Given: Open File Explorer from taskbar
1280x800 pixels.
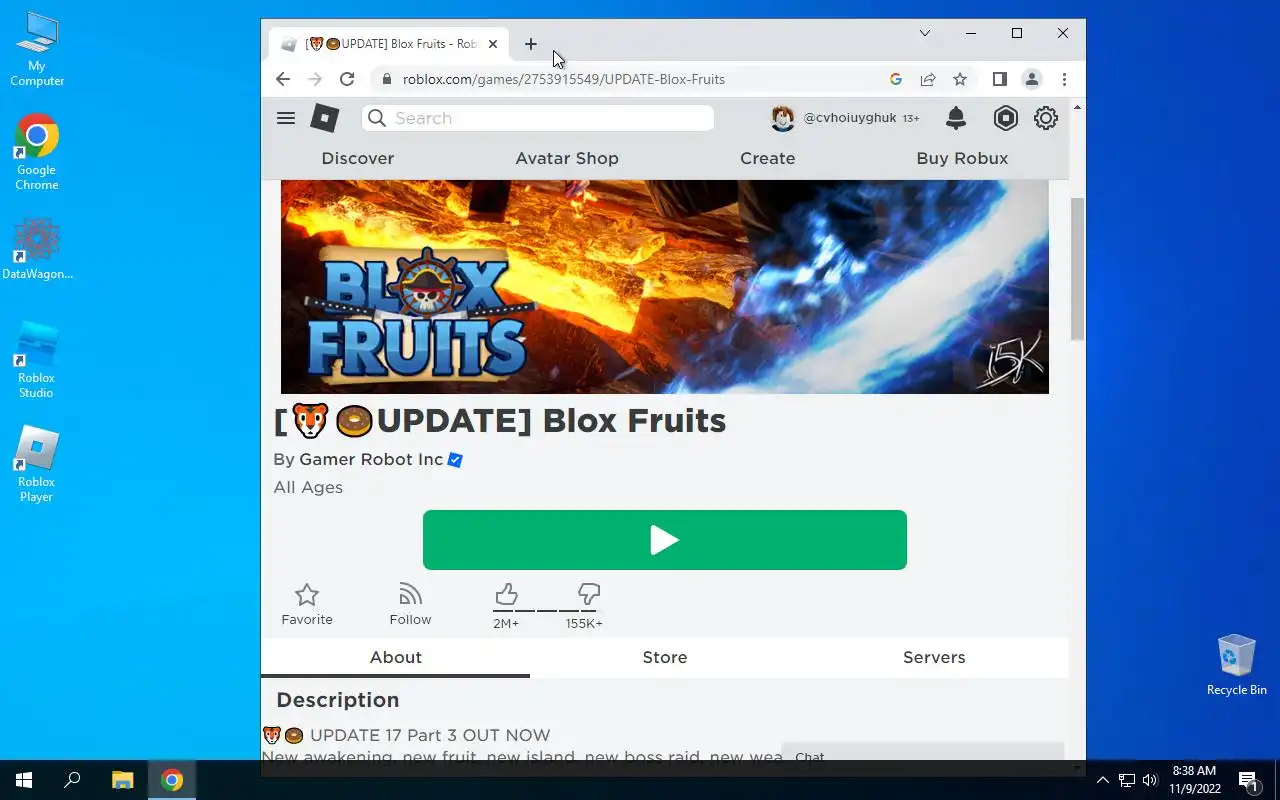Looking at the screenshot, I should point(122,780).
